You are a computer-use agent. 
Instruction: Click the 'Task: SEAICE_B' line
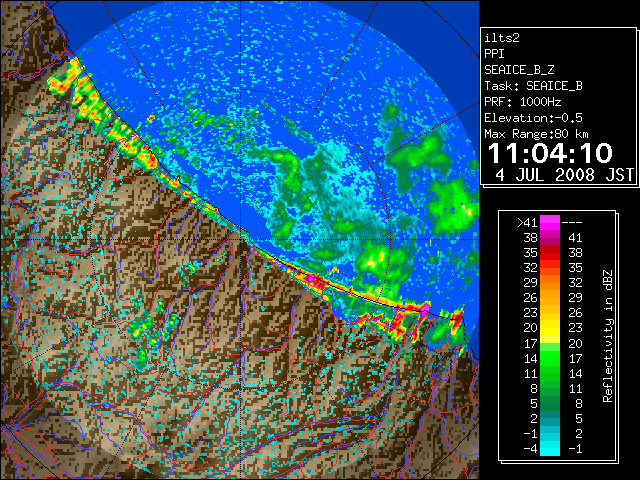click(x=533, y=86)
